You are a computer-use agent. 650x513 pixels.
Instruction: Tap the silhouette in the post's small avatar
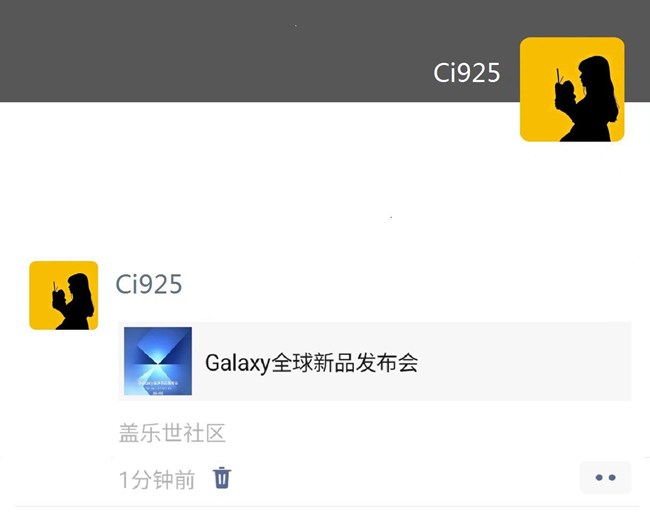(74, 302)
